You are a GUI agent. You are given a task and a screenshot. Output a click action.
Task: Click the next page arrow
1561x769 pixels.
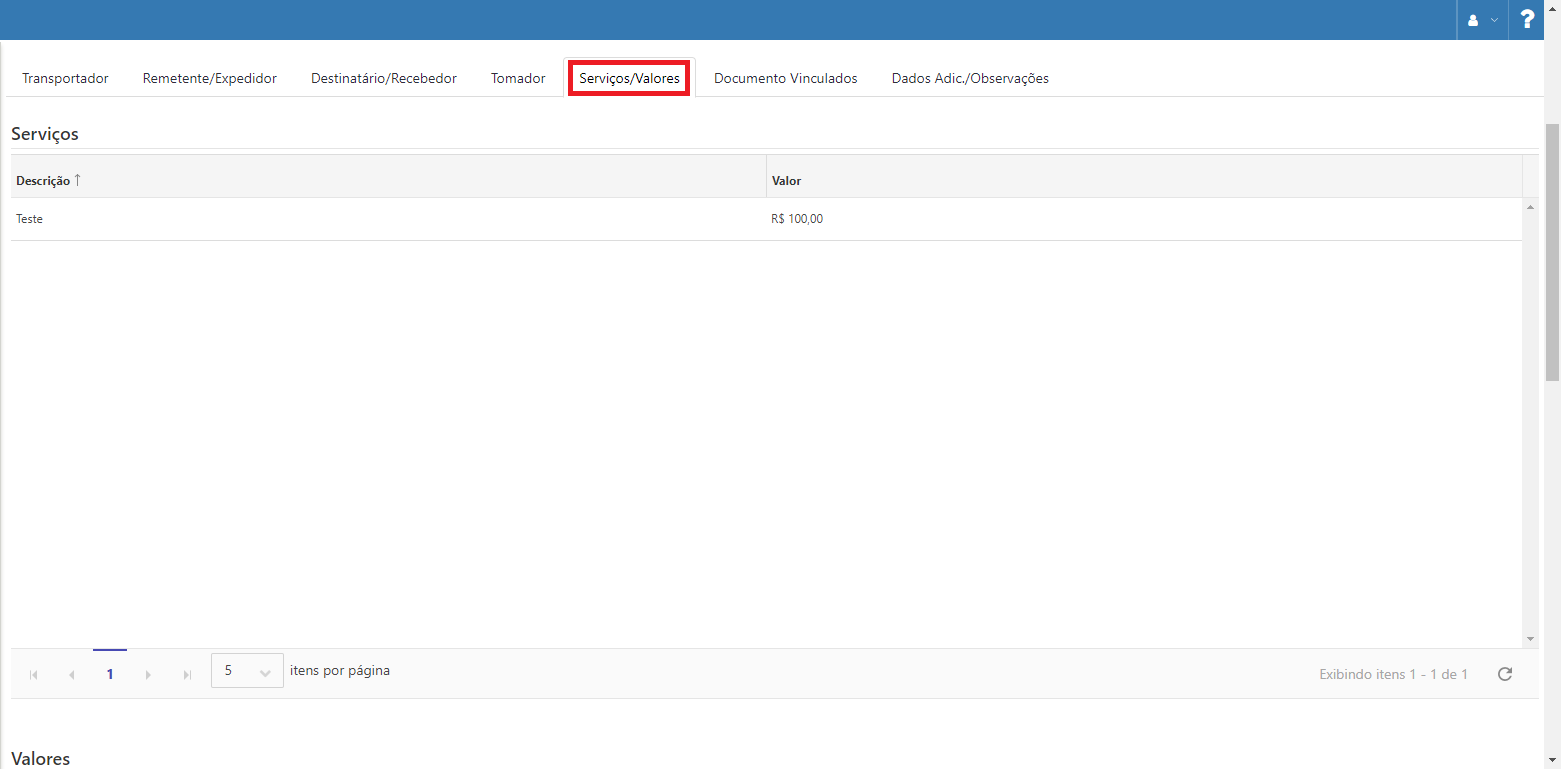(148, 675)
